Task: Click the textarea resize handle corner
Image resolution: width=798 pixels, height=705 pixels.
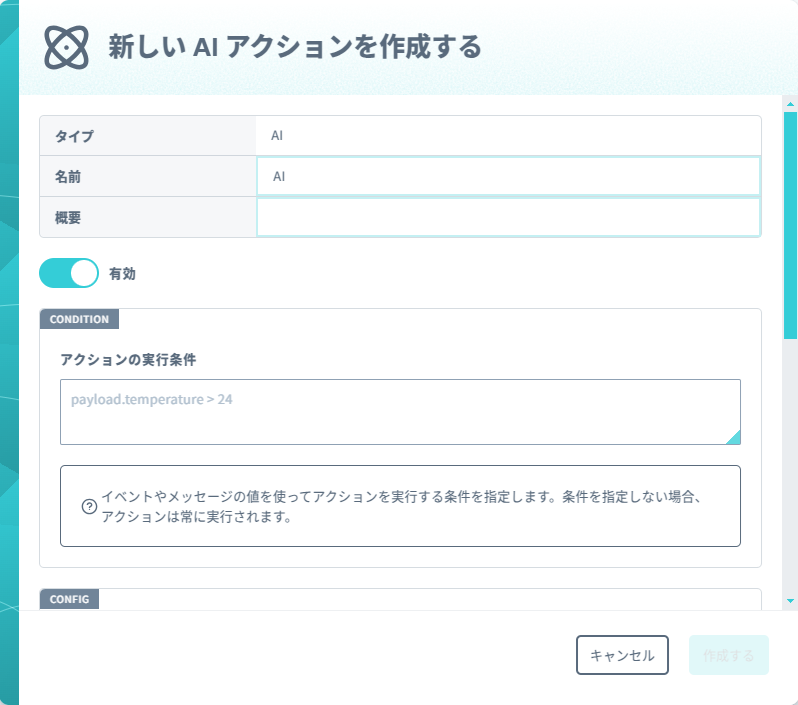Action: 733,437
